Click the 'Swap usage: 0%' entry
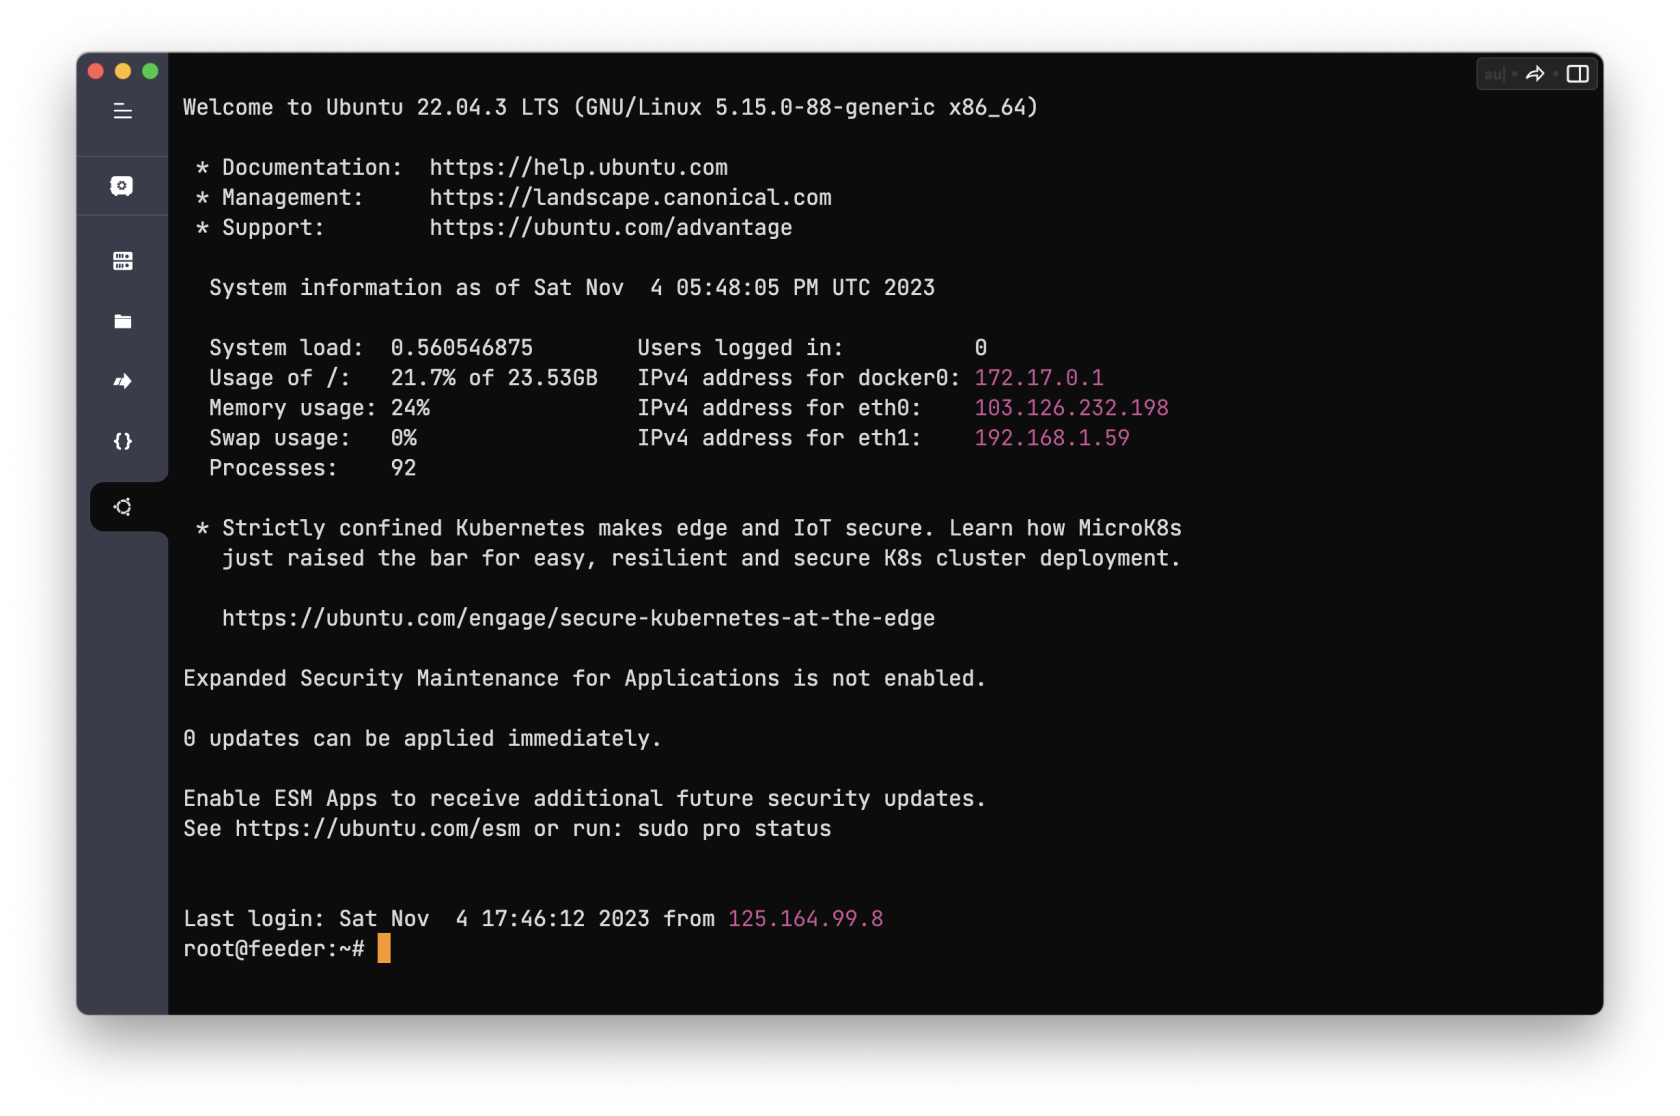 (312, 438)
